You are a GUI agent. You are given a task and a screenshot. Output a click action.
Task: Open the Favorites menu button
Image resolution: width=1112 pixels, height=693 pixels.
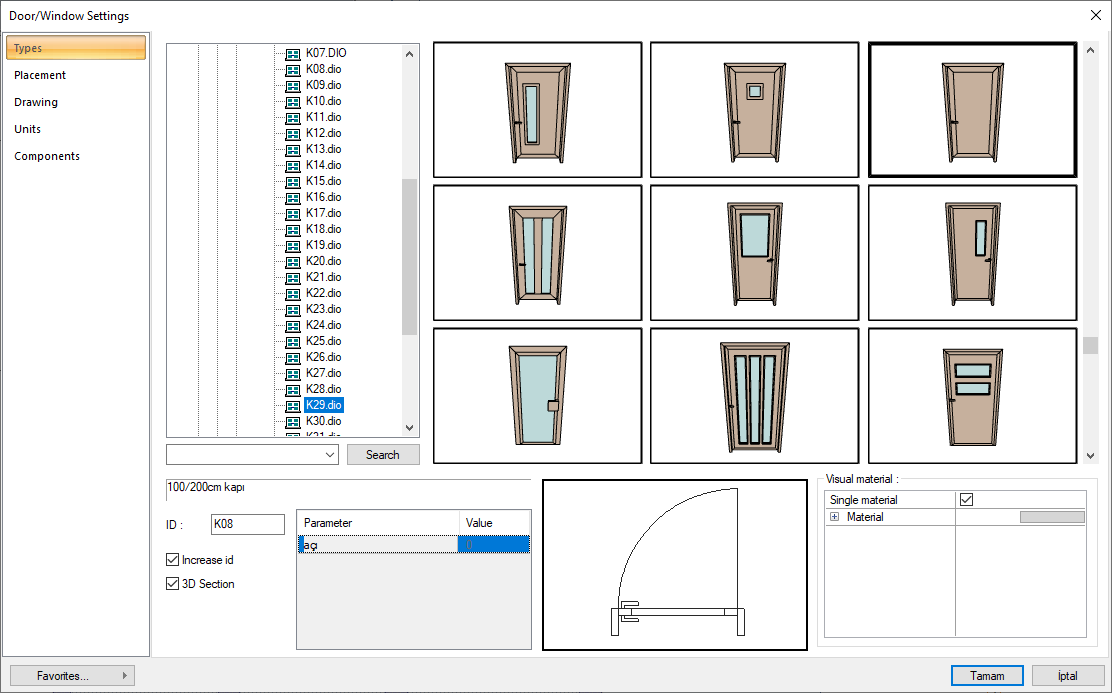(72, 676)
